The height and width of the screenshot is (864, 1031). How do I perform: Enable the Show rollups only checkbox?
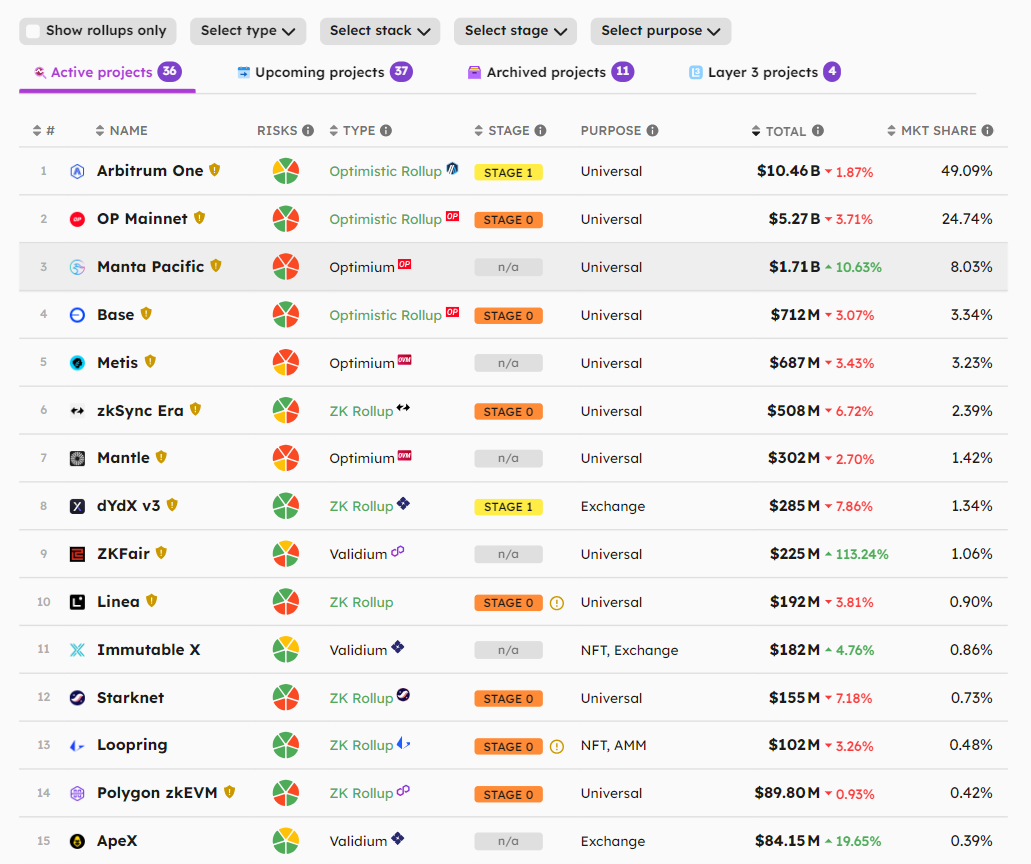point(34,31)
